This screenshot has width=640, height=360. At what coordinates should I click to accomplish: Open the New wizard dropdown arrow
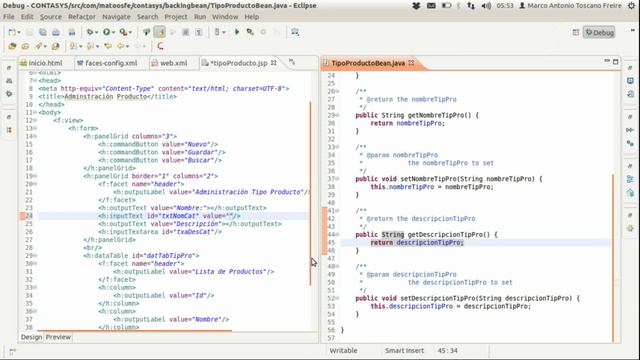click(19, 33)
